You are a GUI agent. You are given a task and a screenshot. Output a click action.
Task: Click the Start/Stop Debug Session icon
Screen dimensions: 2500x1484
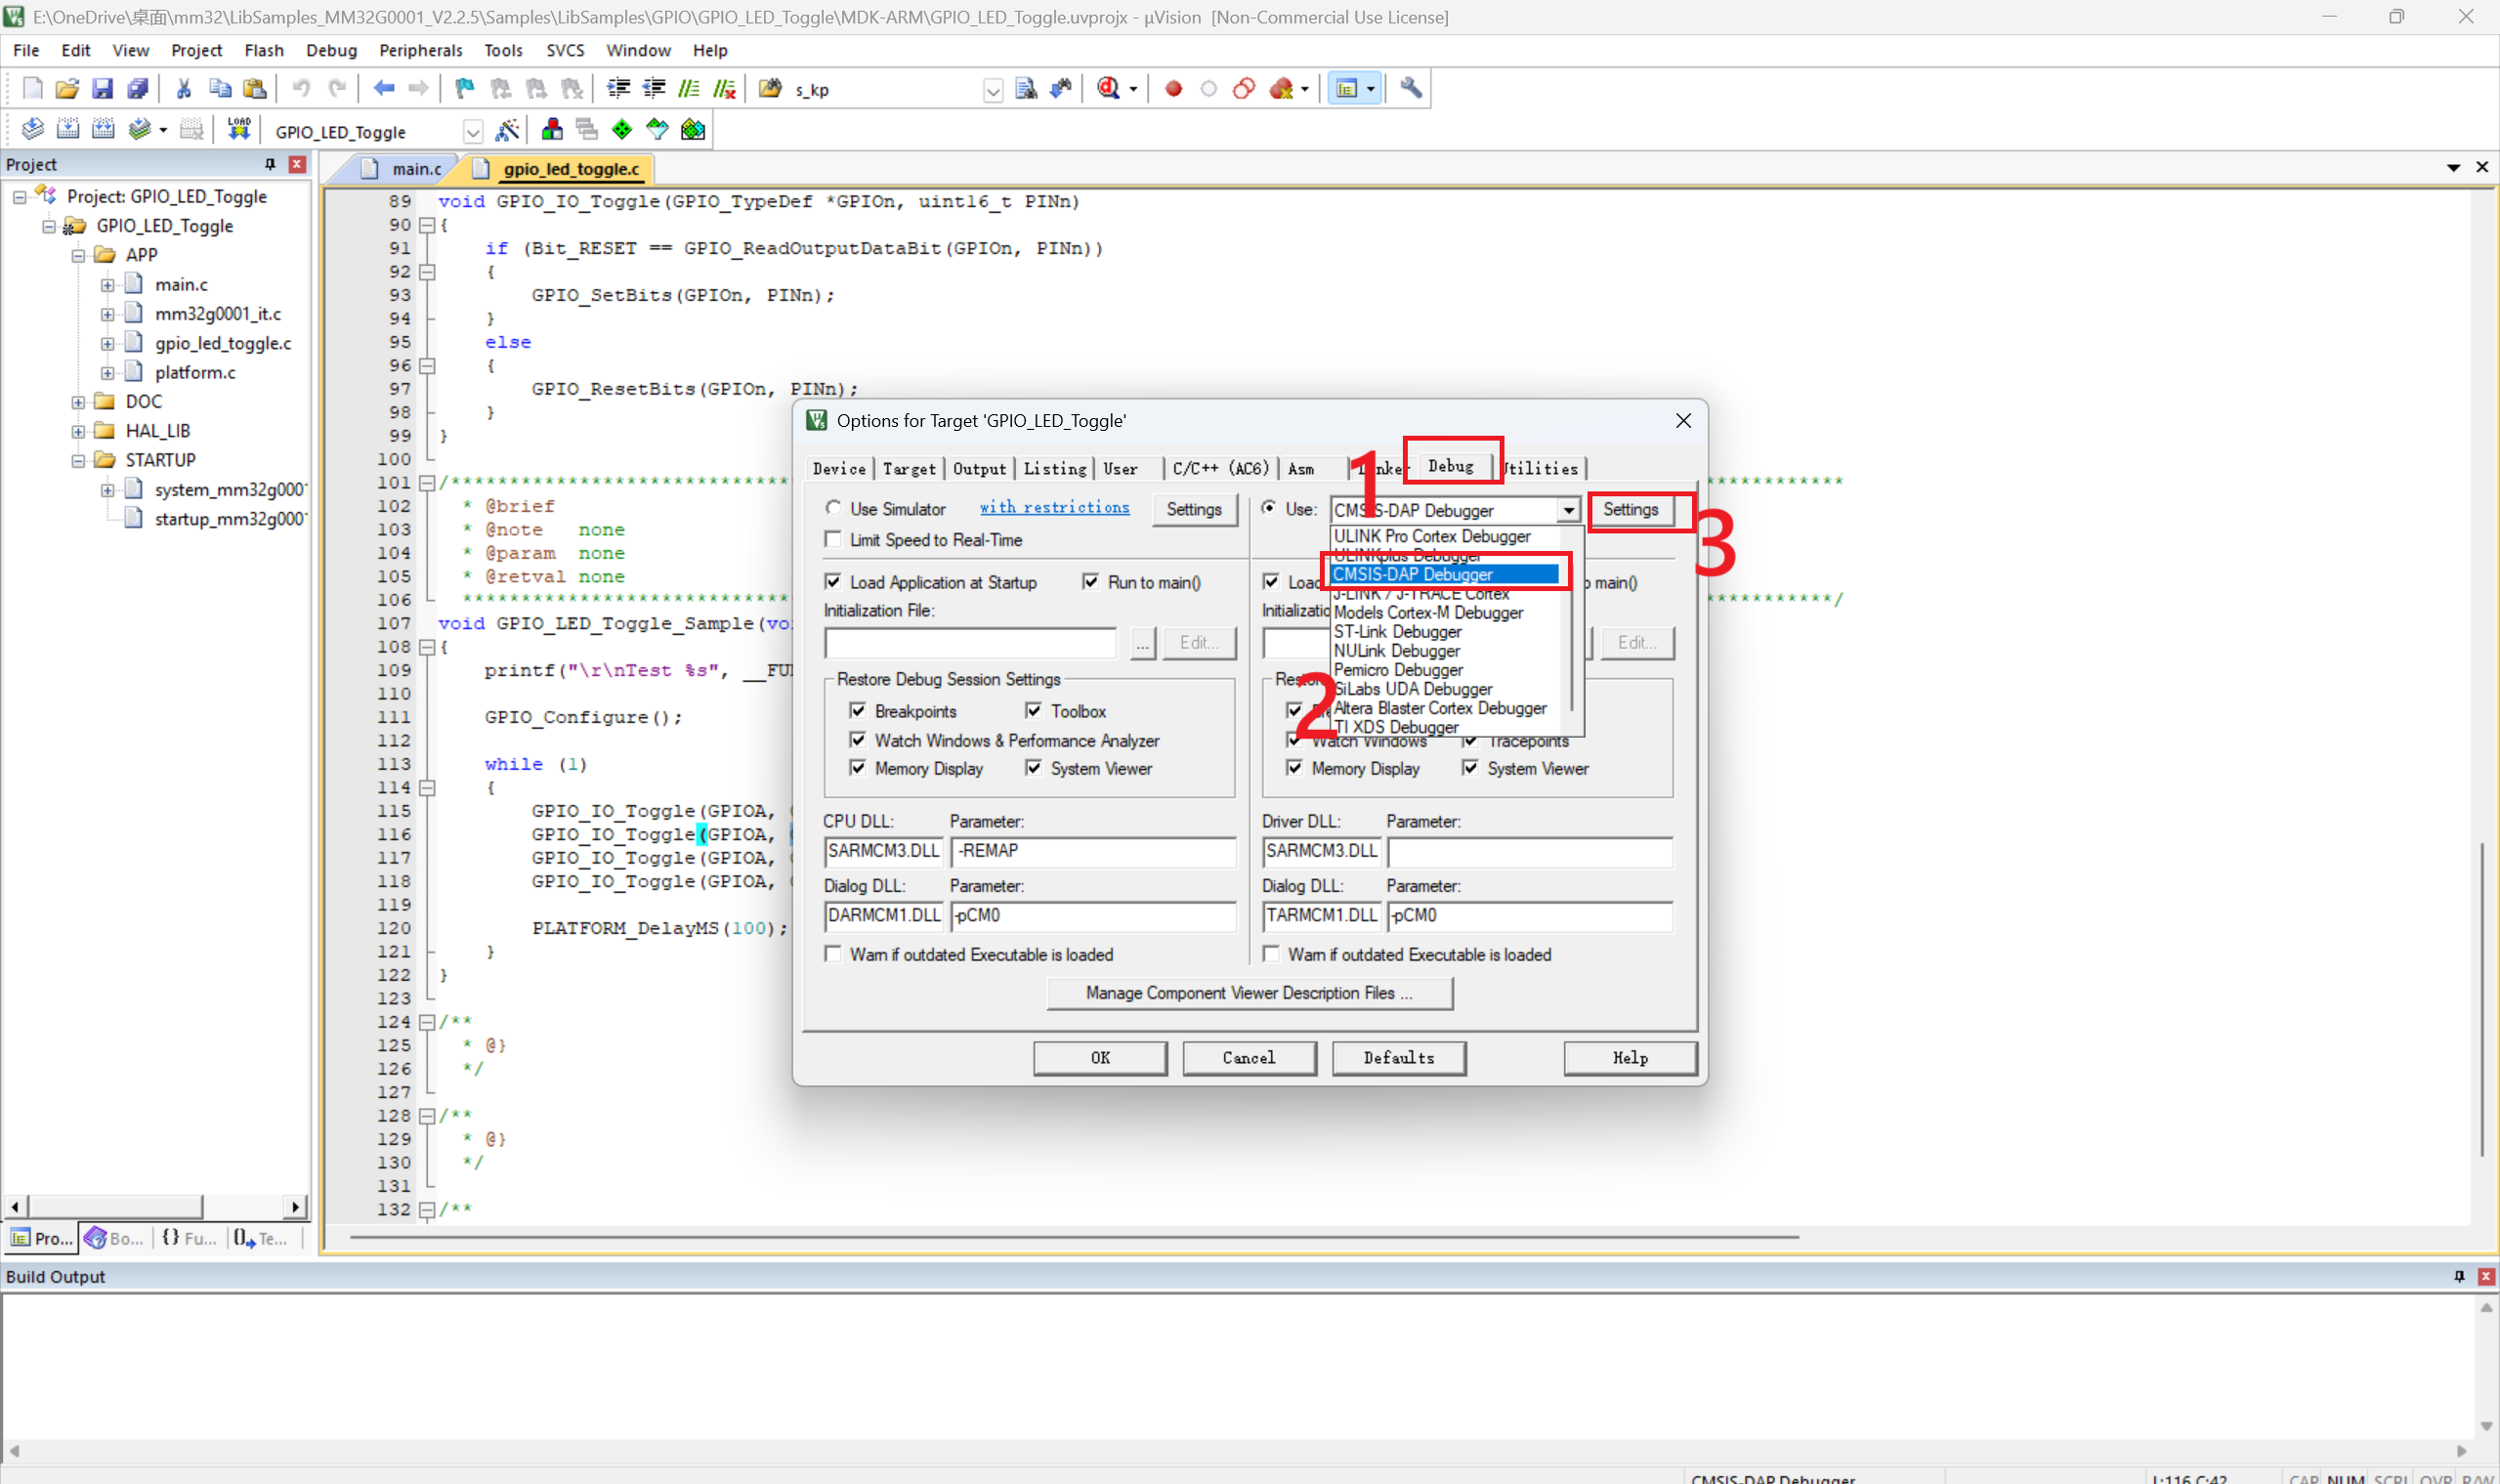coord(1108,89)
